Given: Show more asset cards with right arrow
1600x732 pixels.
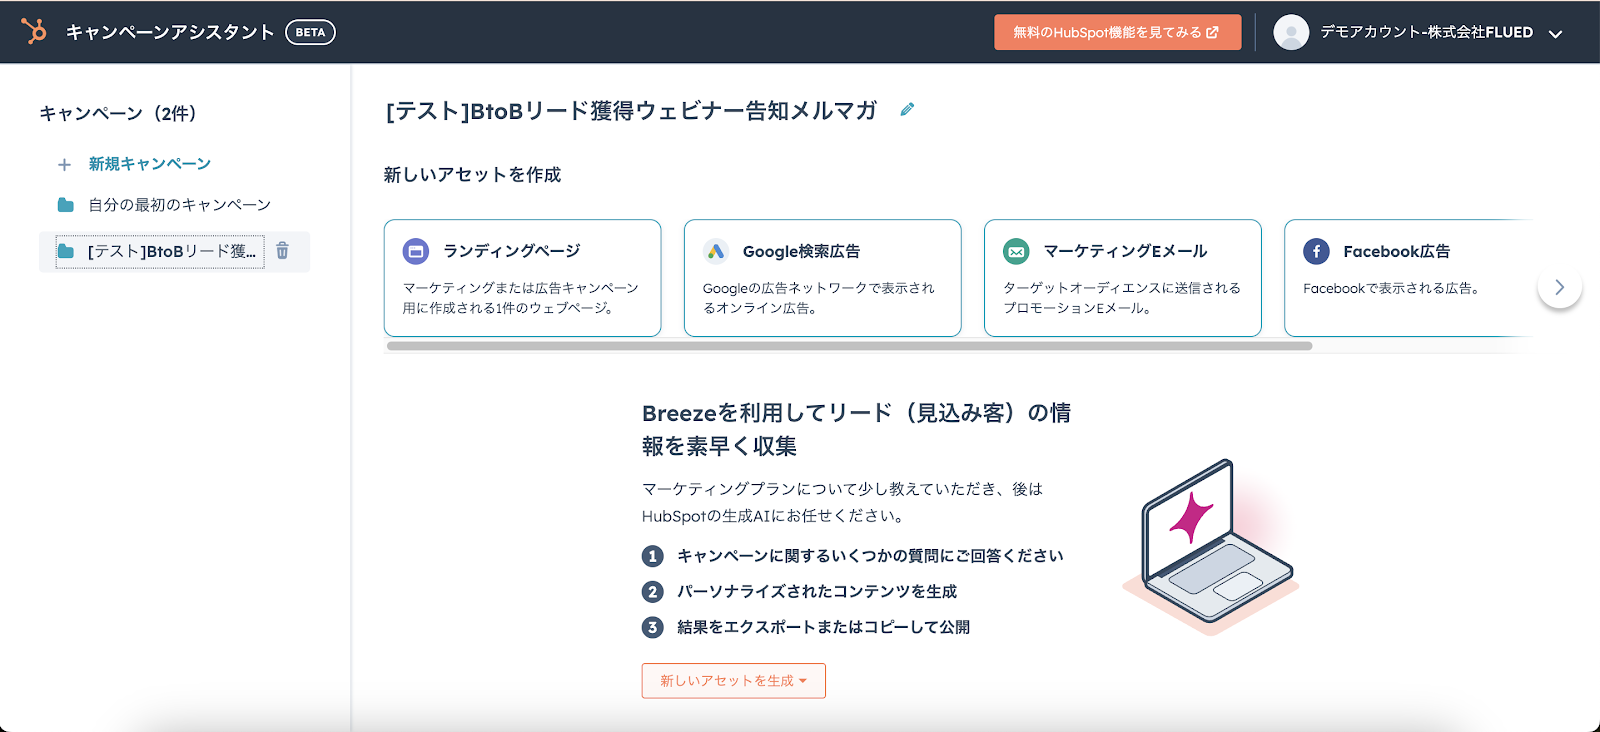Looking at the screenshot, I should pos(1559,287).
